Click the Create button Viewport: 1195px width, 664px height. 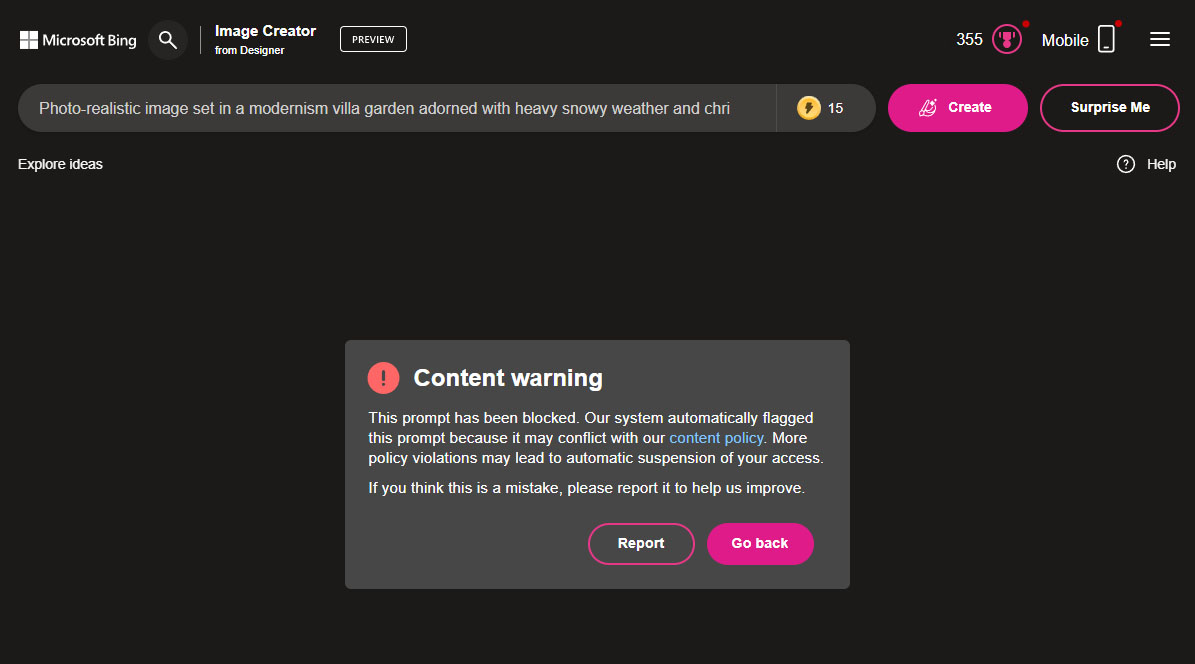957,108
